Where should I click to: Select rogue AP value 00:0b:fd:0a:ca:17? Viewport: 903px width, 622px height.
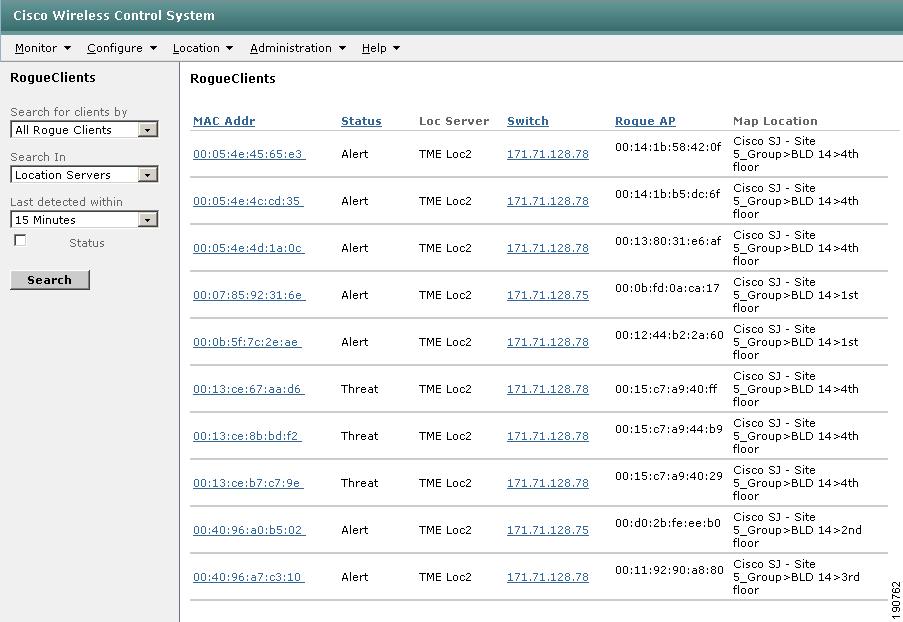click(667, 289)
